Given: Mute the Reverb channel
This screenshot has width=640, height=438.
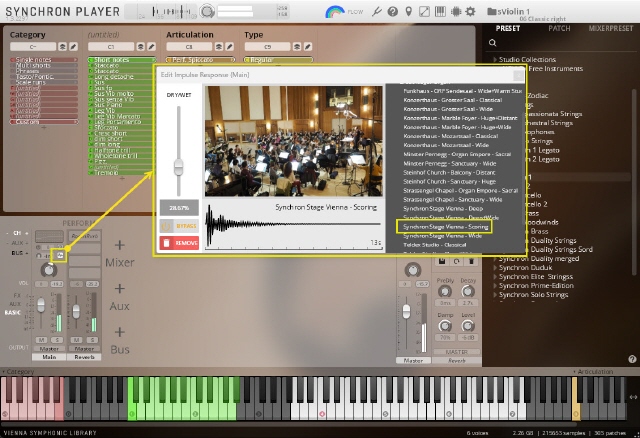Looking at the screenshot, I should tap(76, 340).
